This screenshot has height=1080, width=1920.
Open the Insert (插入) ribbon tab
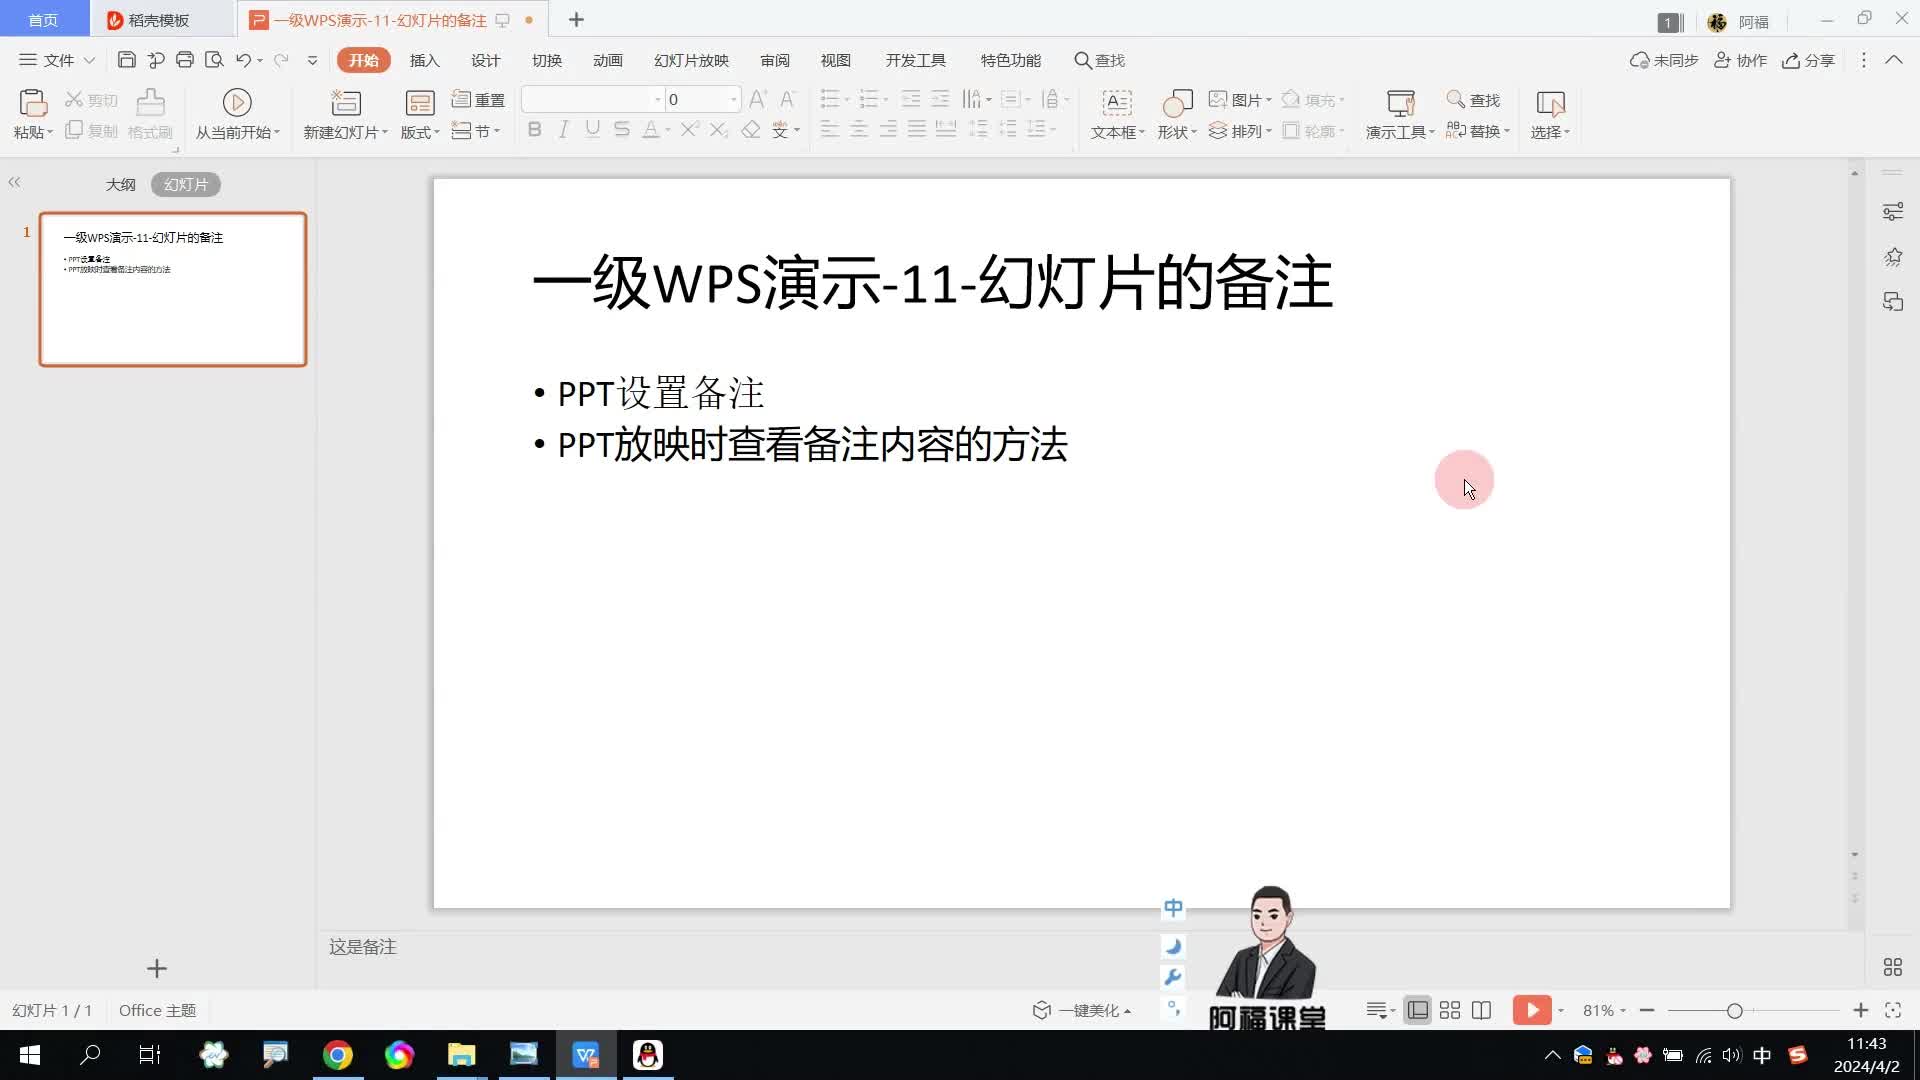424,60
